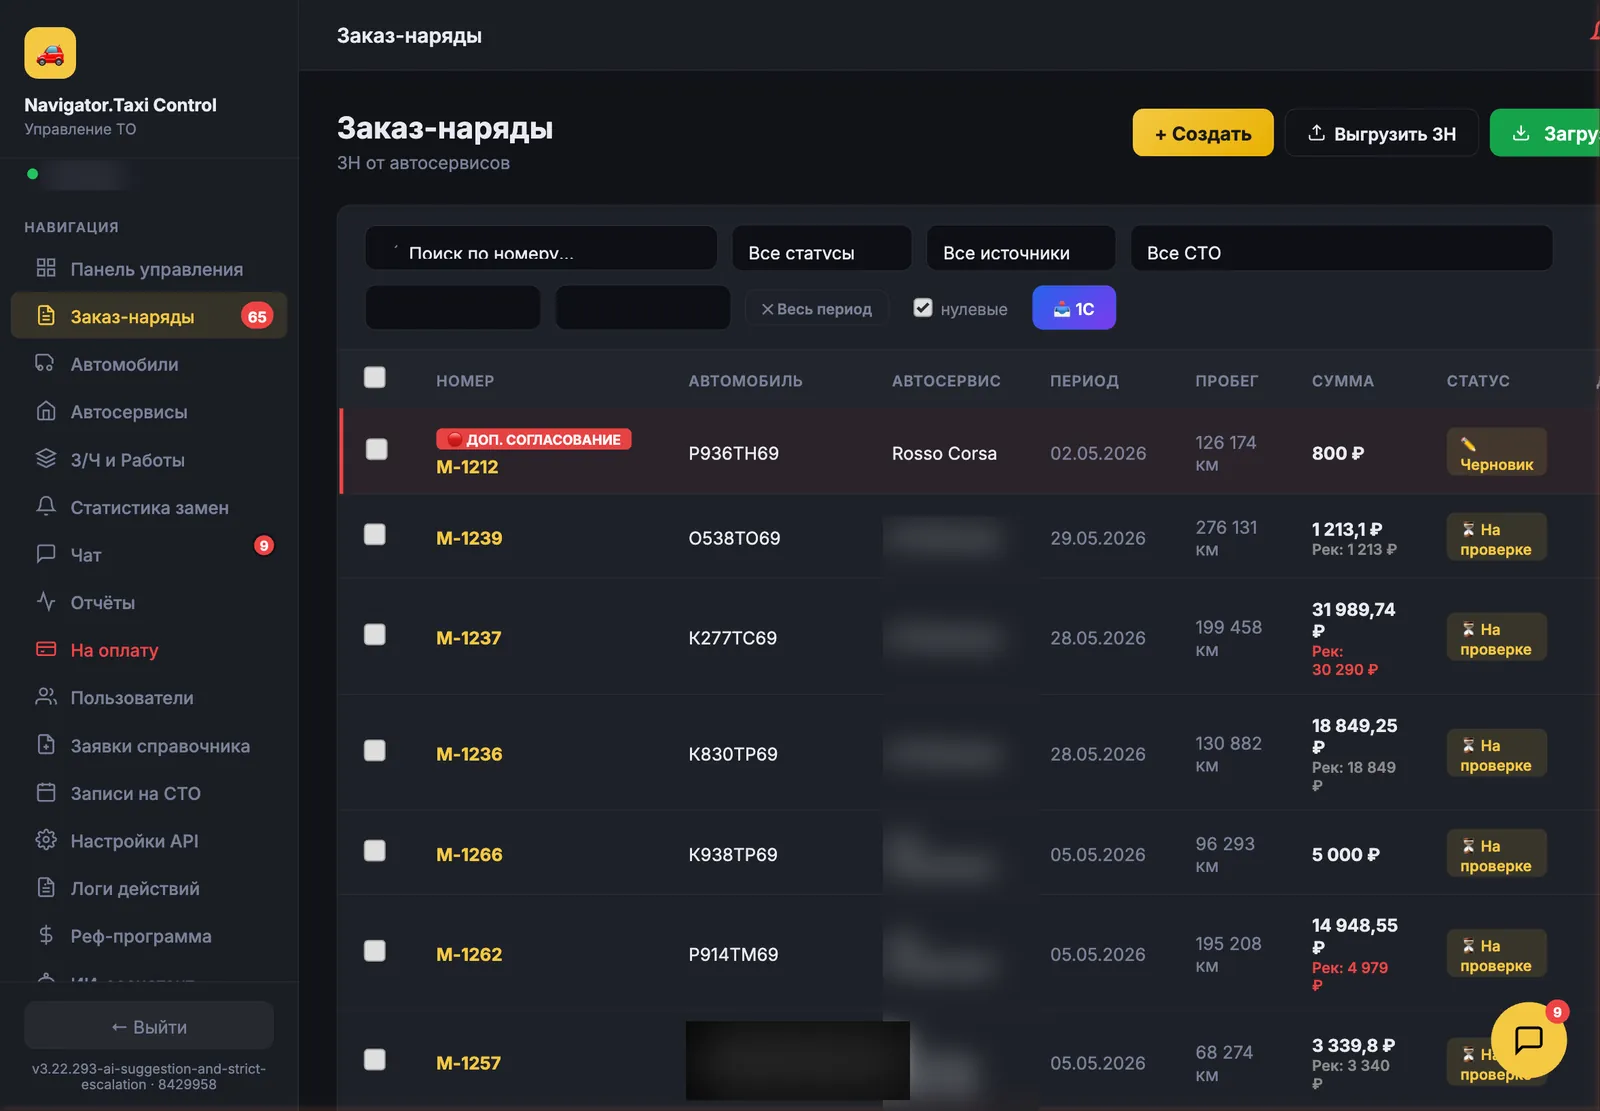Click the yellow taxi app logo

tap(50, 53)
